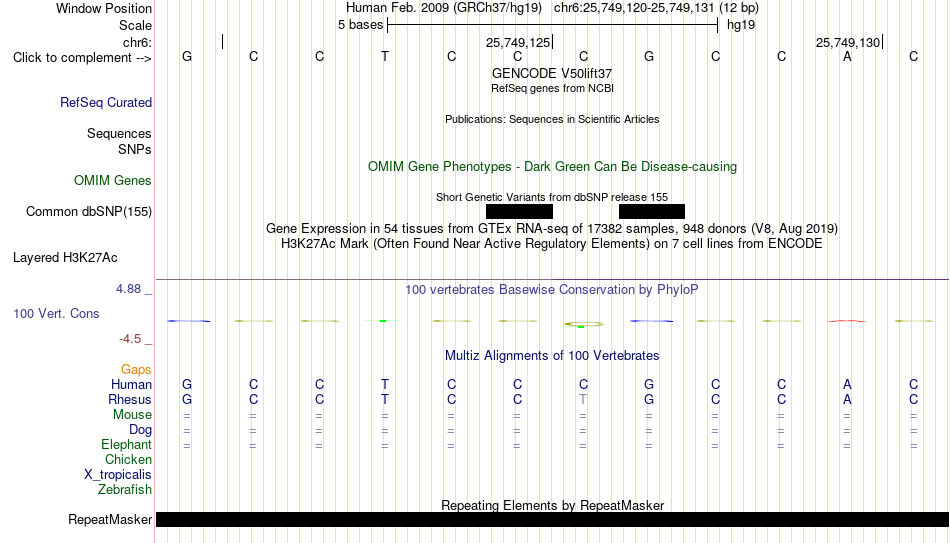The height and width of the screenshot is (543, 950).
Task: Click the T base in Human row
Action: (385, 384)
